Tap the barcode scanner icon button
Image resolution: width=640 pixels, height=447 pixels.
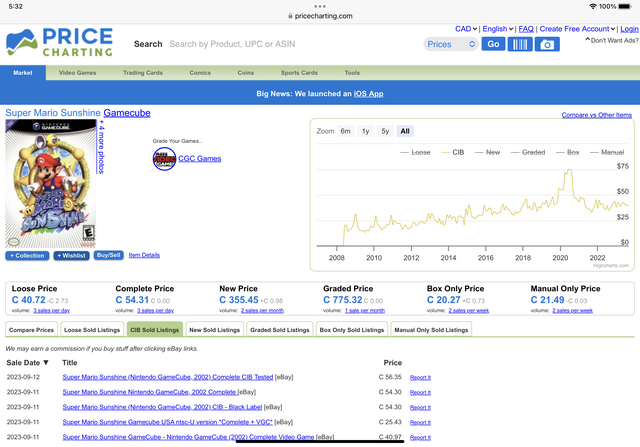(x=520, y=44)
